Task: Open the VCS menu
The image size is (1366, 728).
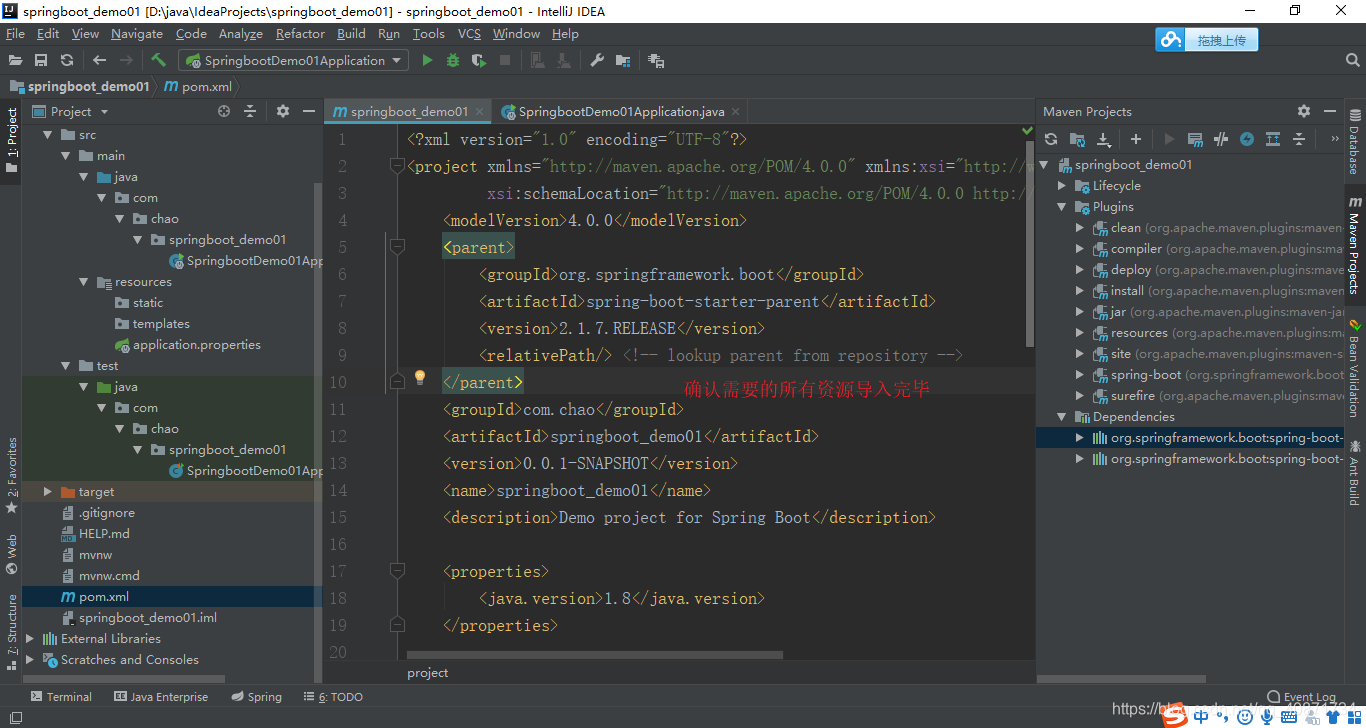Action: [x=469, y=33]
